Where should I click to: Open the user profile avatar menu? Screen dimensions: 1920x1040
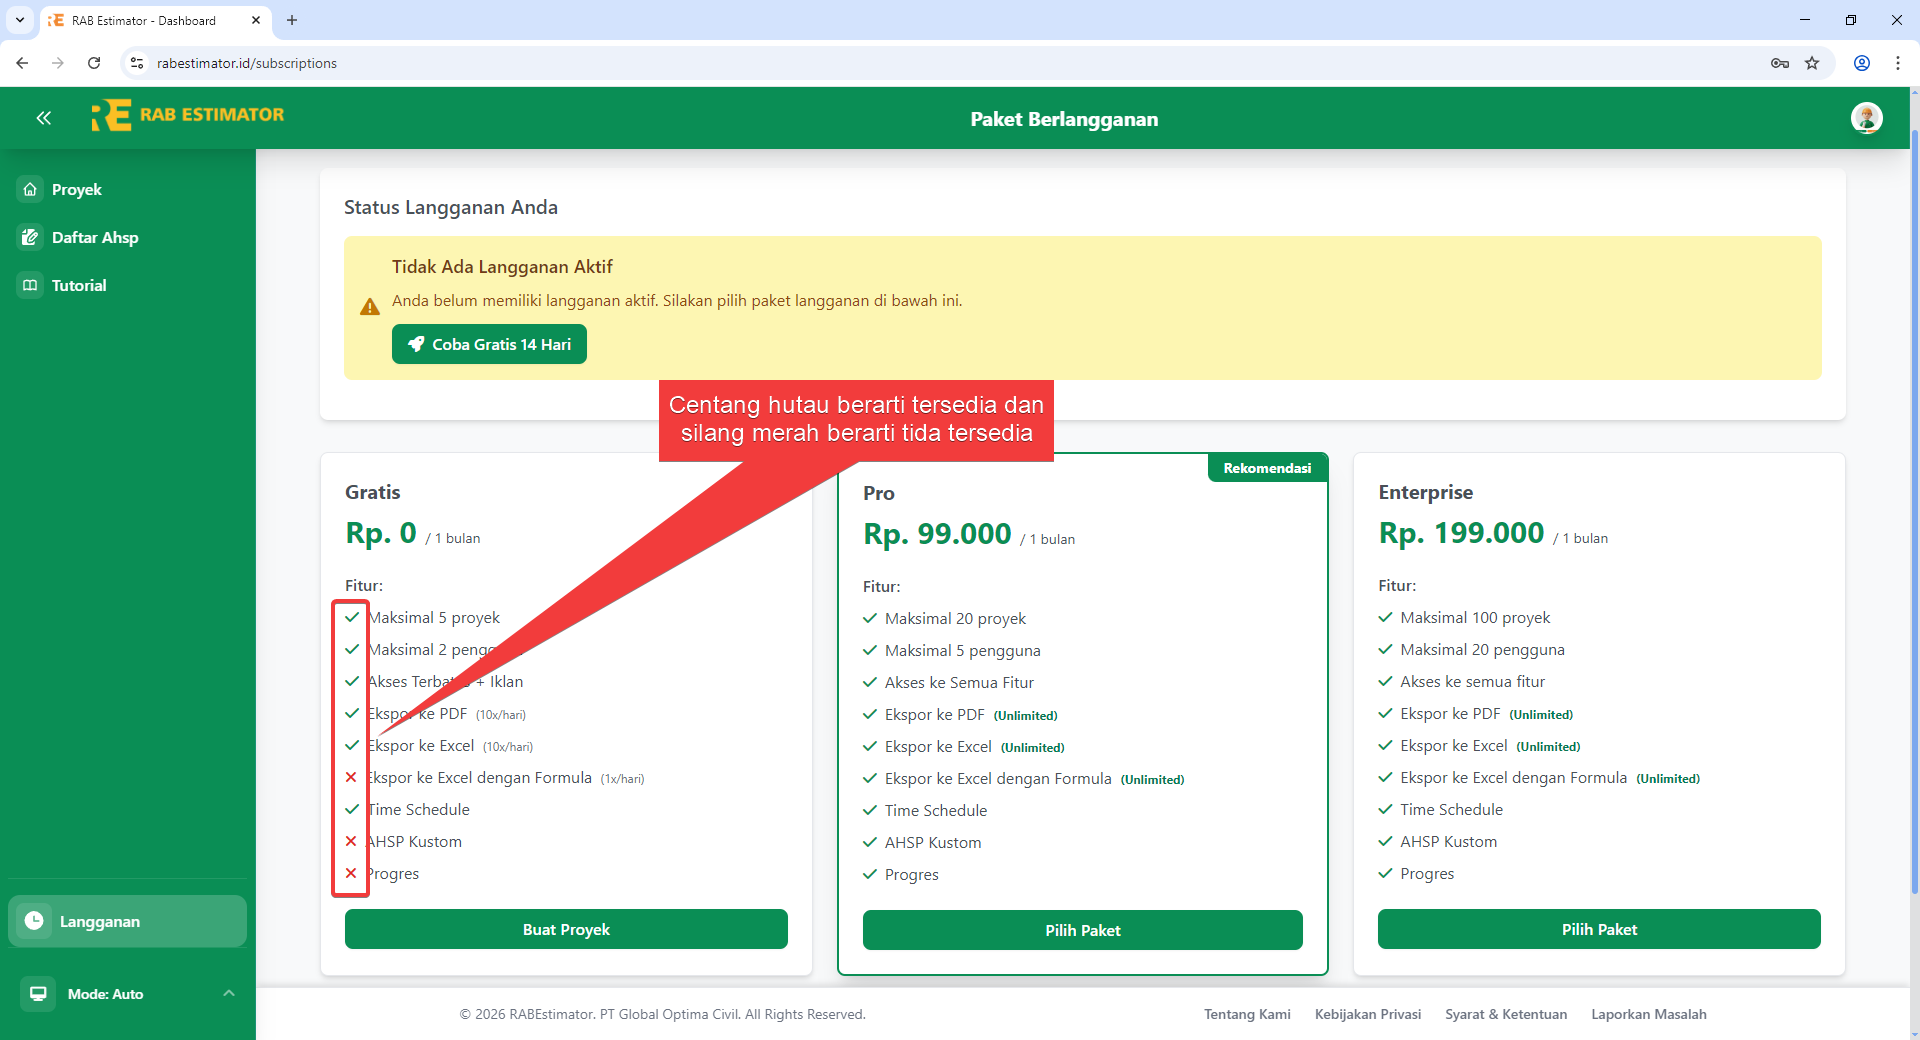[x=1868, y=118]
